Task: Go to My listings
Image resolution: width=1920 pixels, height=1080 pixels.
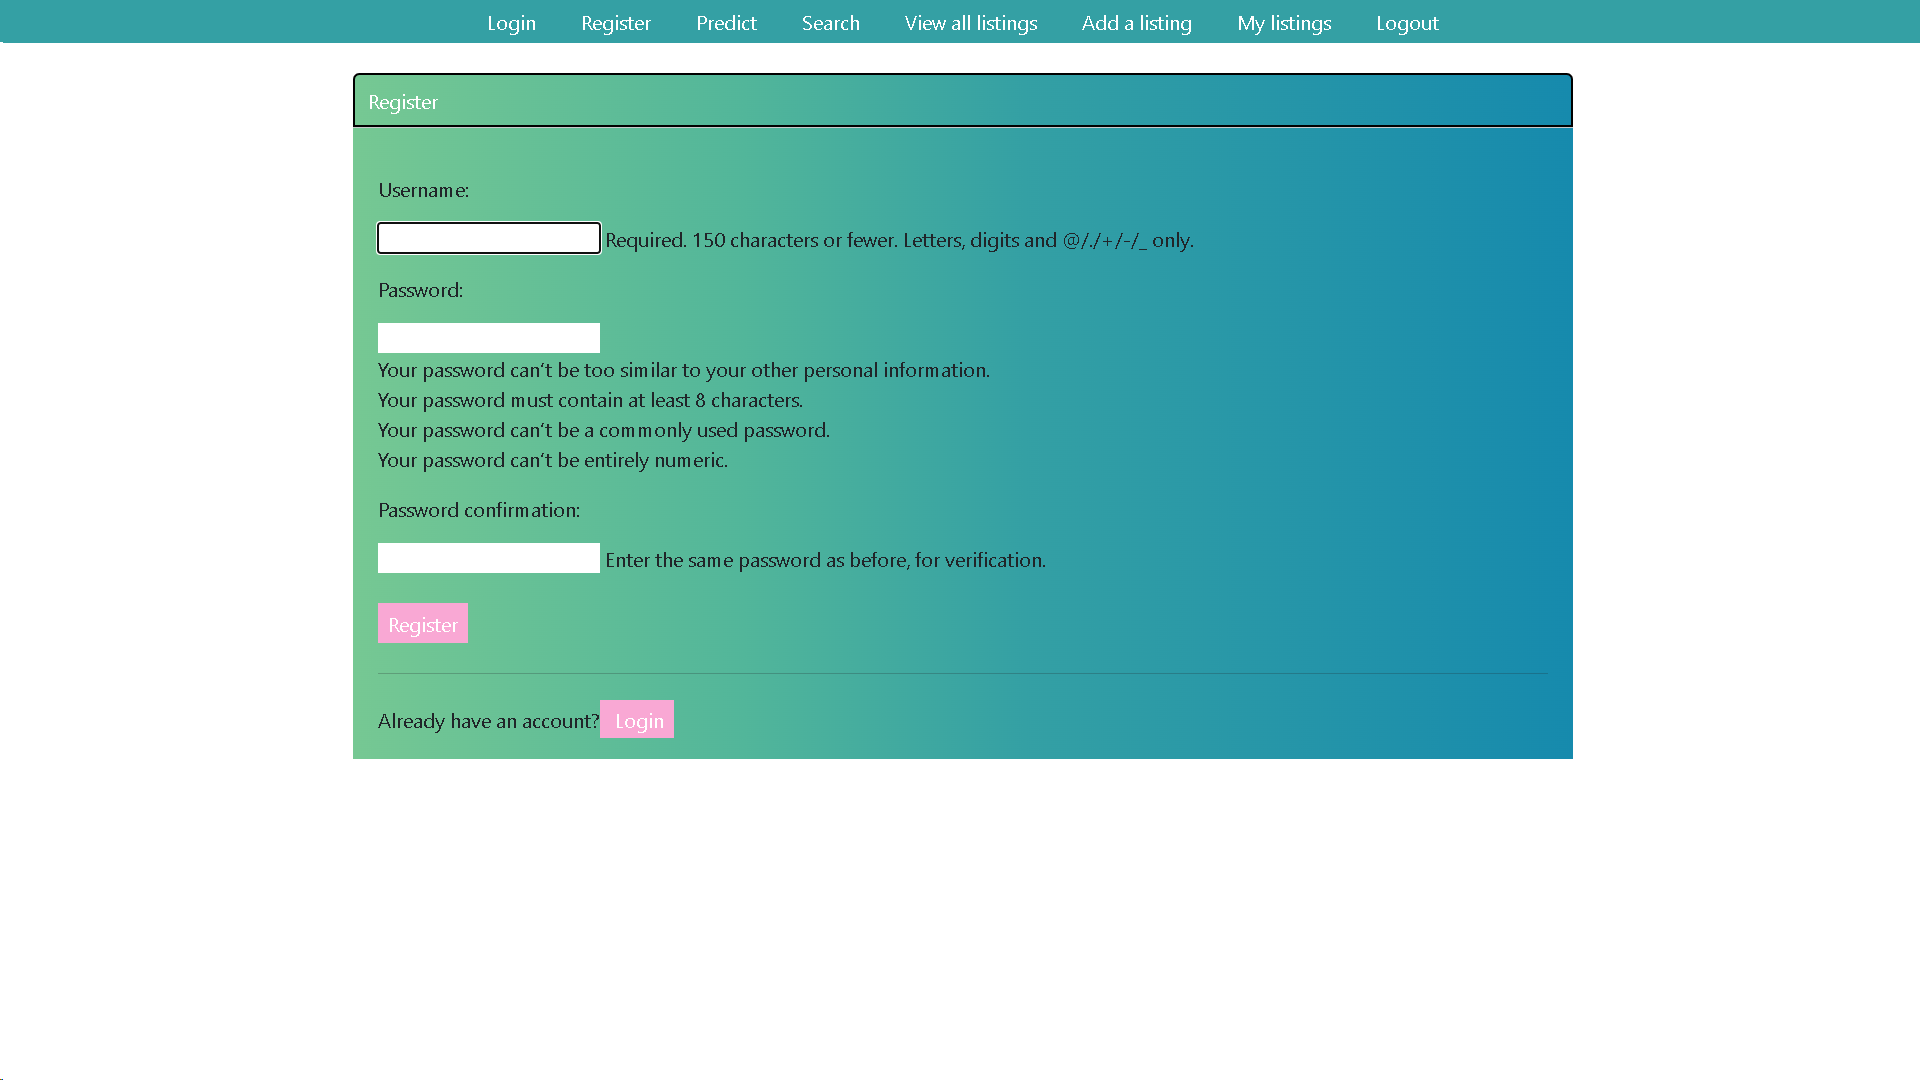Action: coord(1283,23)
